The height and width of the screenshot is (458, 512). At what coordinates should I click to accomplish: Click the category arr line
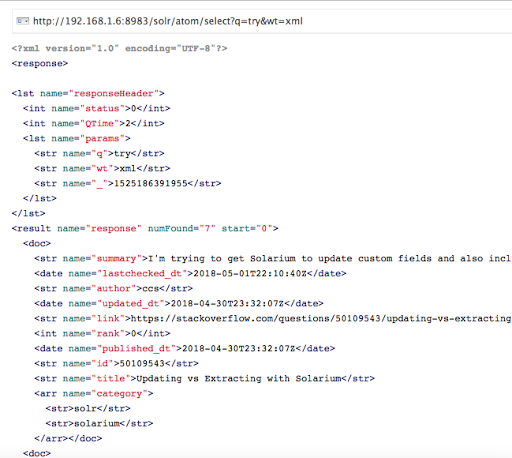pyautogui.click(x=94, y=394)
